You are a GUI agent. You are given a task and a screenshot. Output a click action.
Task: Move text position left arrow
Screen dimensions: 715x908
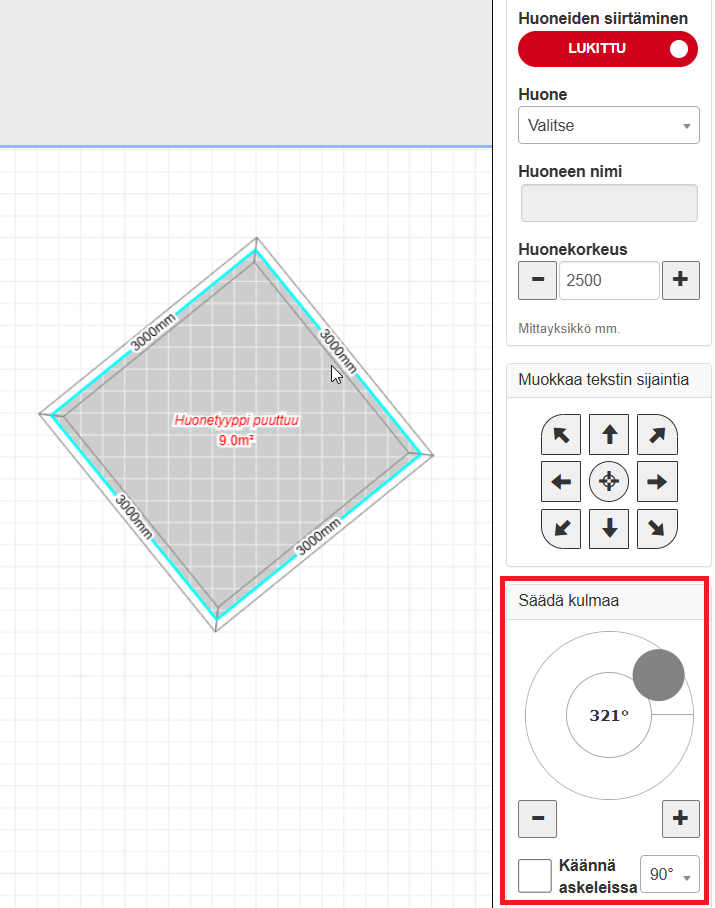(x=561, y=482)
